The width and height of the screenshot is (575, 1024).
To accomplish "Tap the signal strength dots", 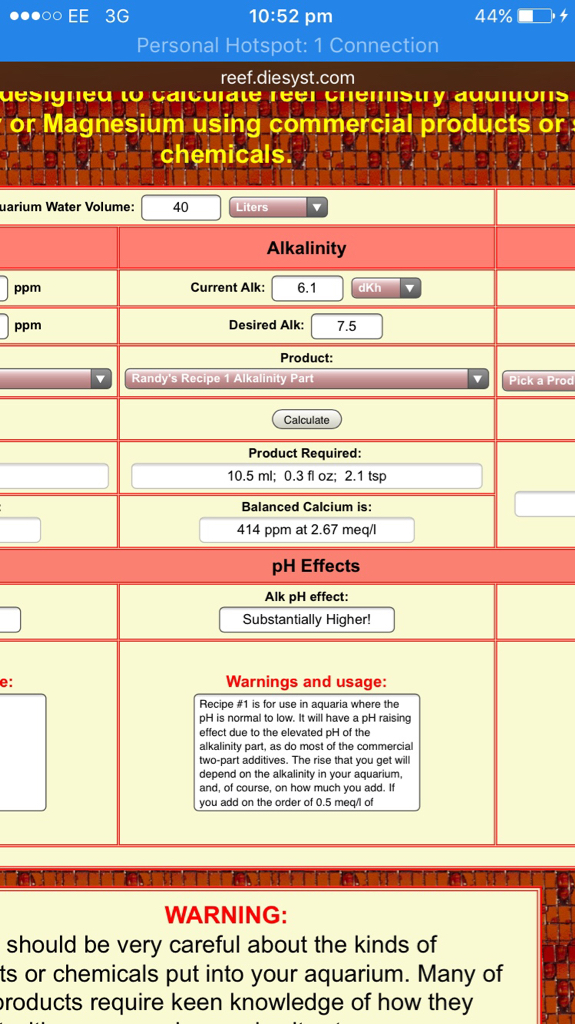I will pos(35,16).
